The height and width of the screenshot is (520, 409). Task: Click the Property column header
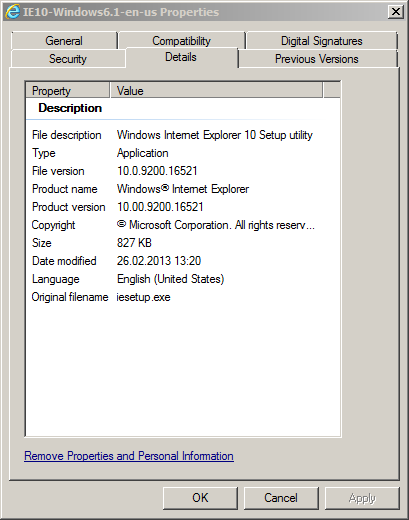point(68,91)
